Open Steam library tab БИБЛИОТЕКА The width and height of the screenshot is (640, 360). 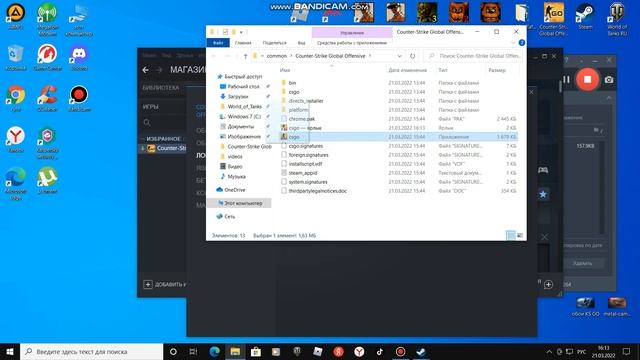160,88
